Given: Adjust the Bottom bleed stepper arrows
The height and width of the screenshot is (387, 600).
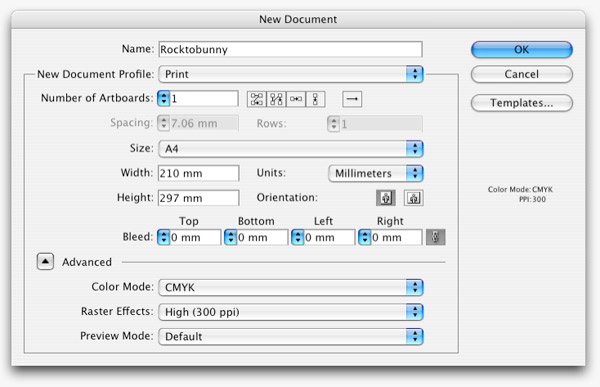Looking at the screenshot, I should coord(230,237).
